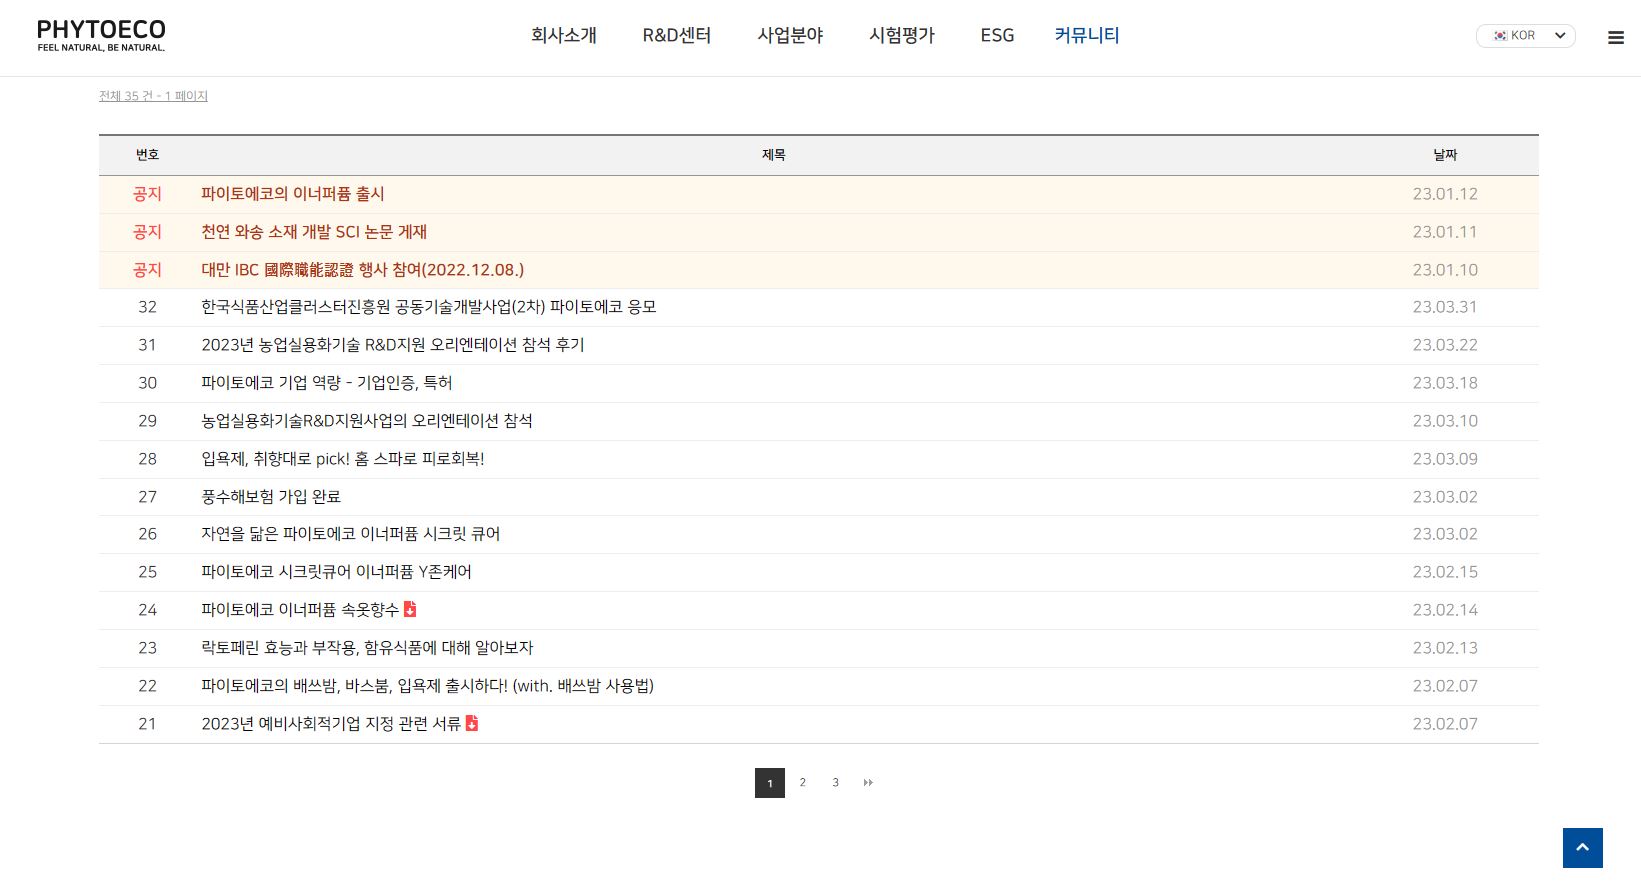
Task: Open post 농업실용화기술R&D지원사업의 오리엔테이션 참석
Action: coord(367,421)
